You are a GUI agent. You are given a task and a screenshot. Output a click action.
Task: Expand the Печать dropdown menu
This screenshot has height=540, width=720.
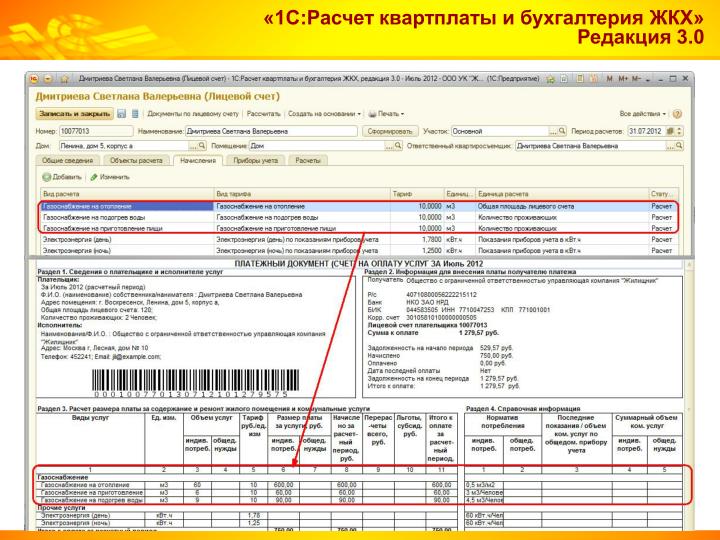pos(386,113)
